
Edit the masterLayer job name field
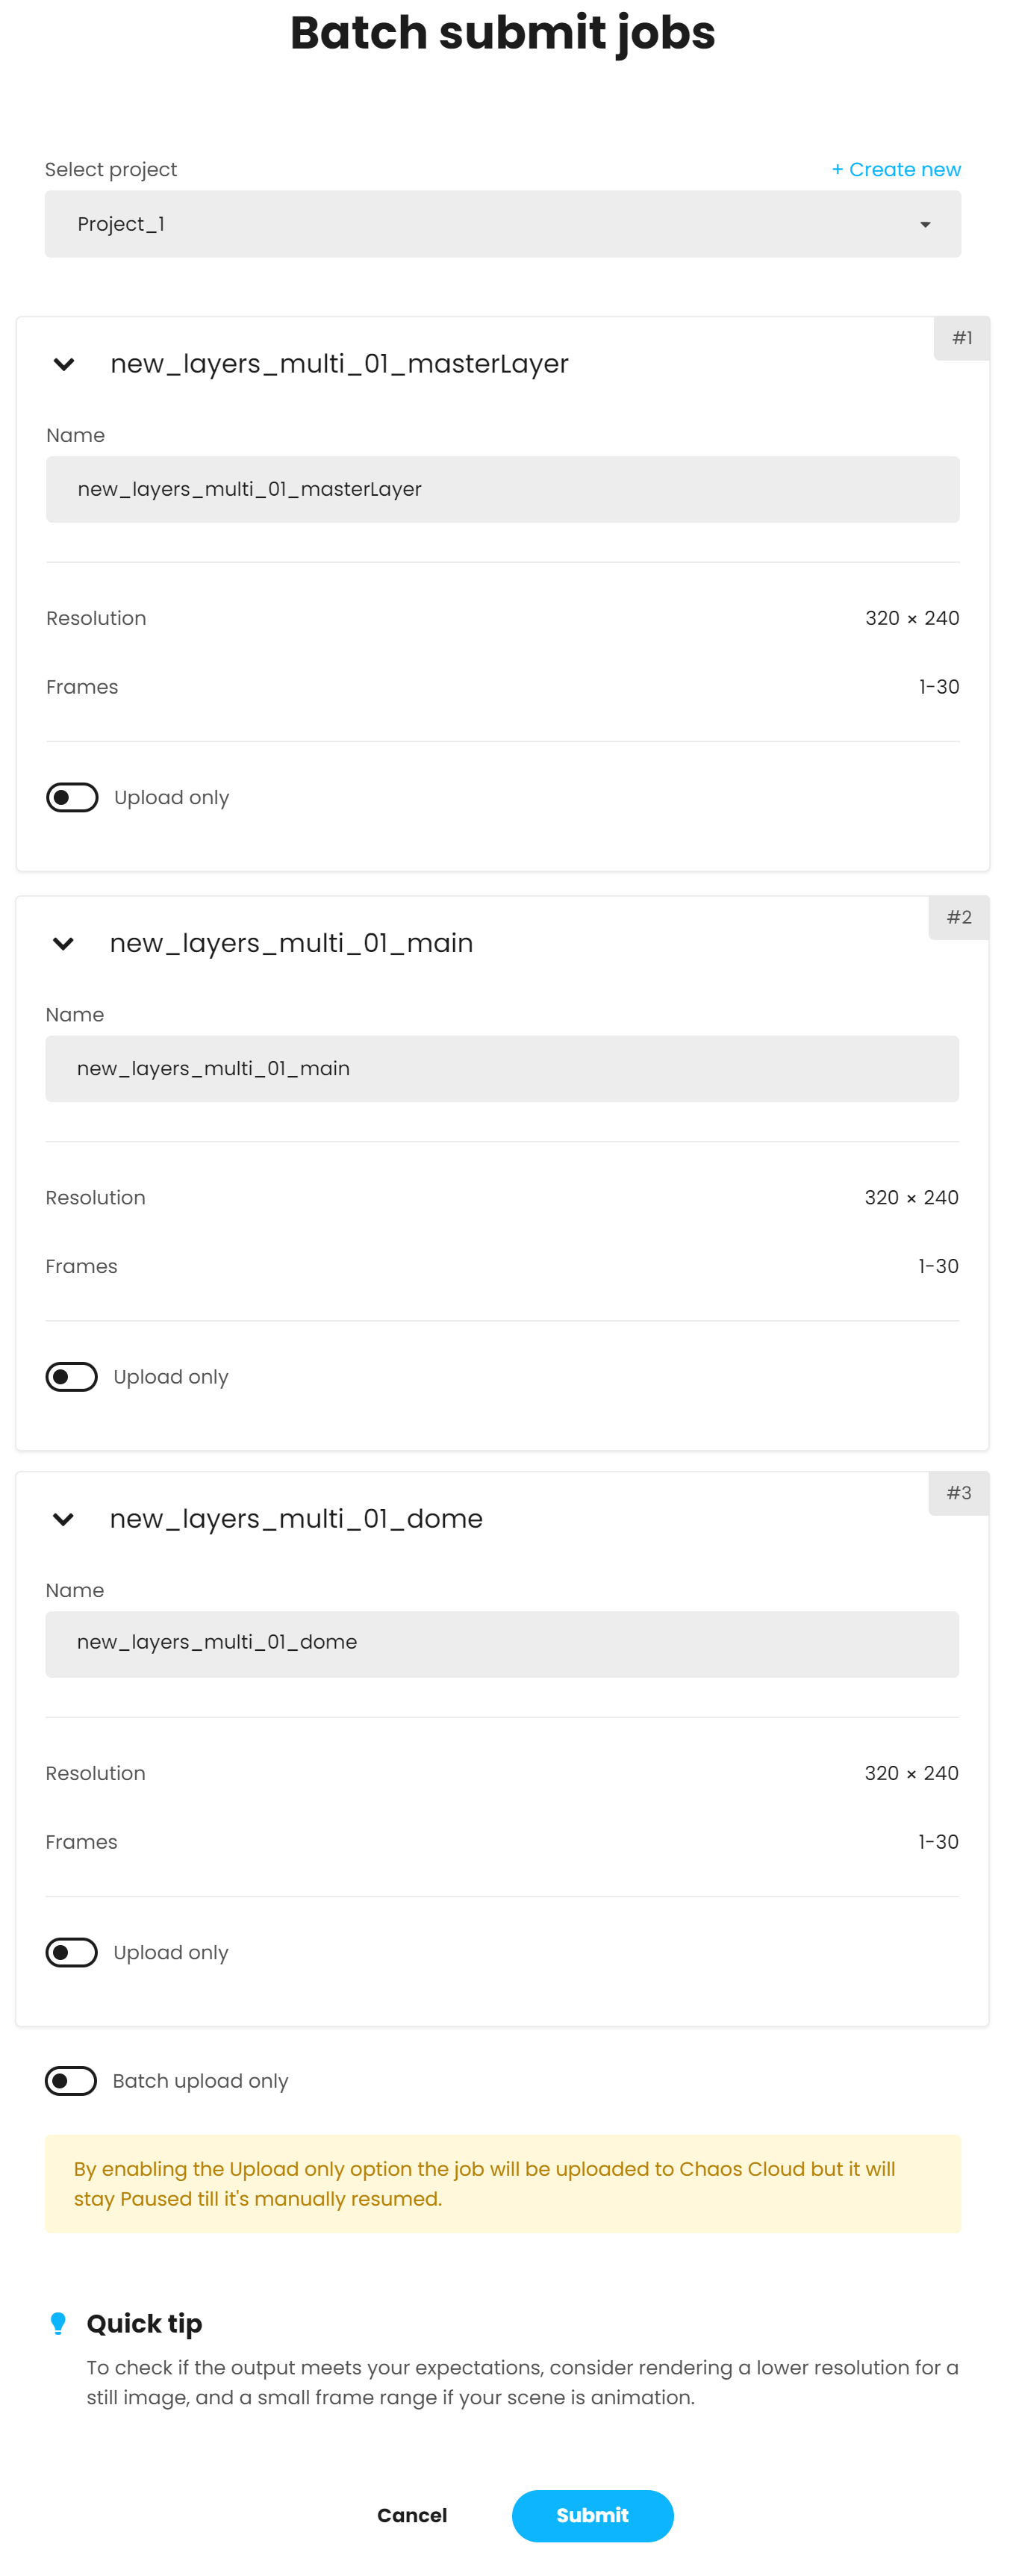tap(503, 490)
